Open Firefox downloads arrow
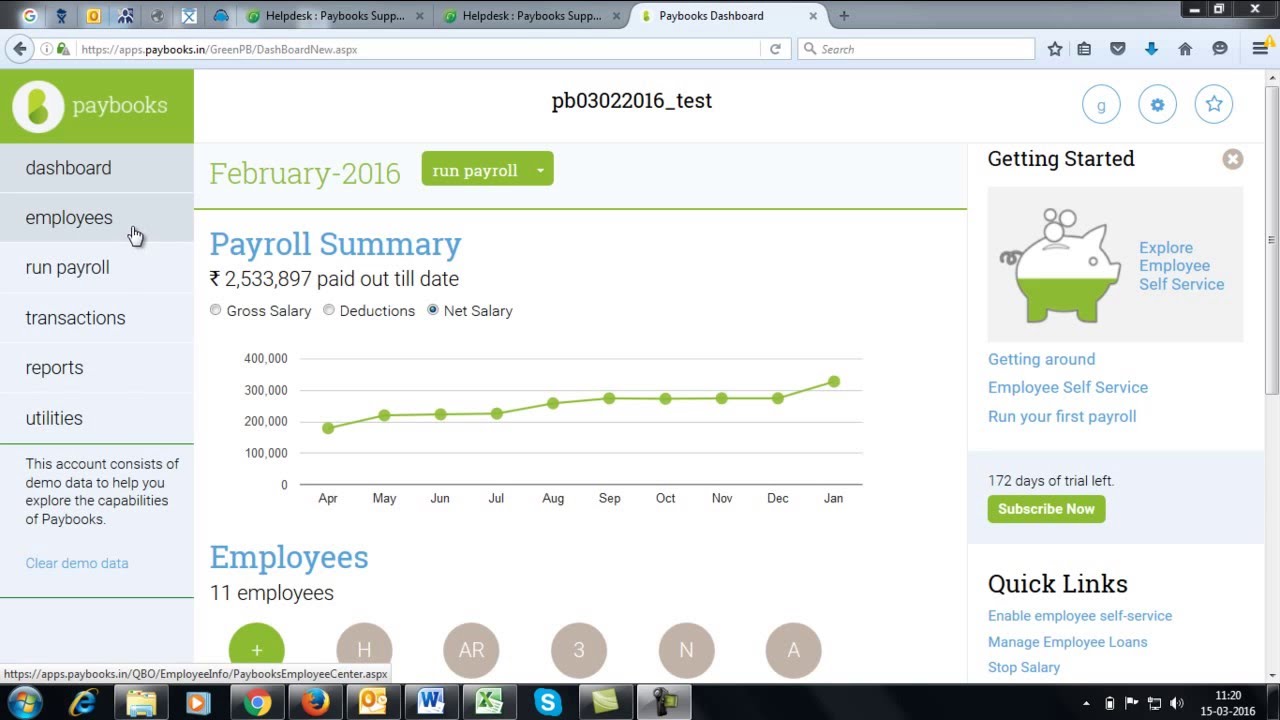The width and height of the screenshot is (1280, 720). pos(1151,49)
